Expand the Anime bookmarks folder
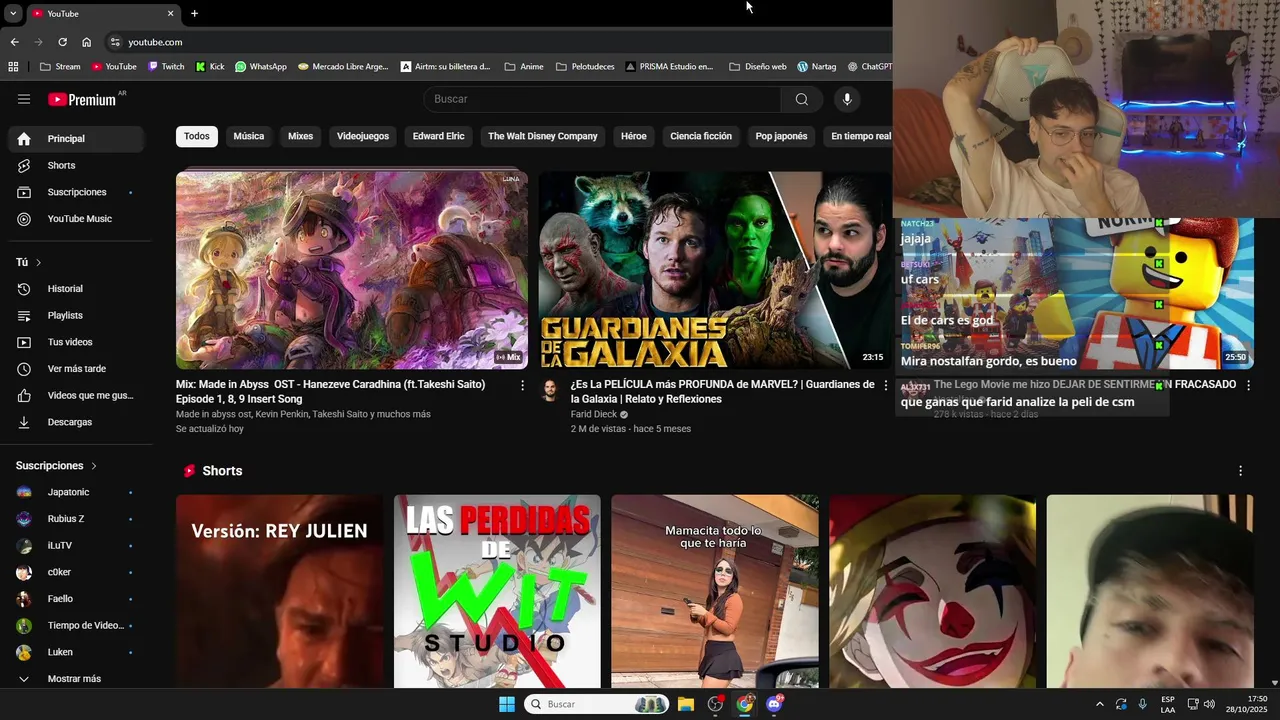 [524, 67]
